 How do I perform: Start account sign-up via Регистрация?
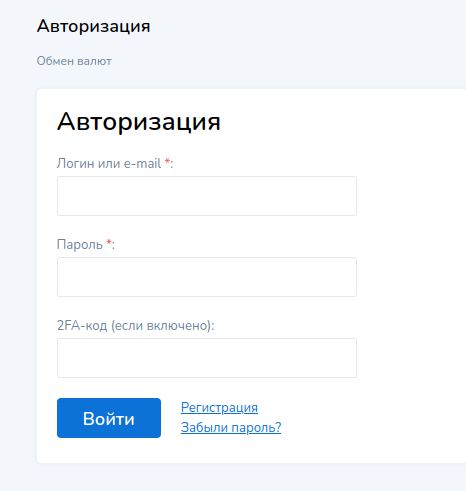(219, 407)
